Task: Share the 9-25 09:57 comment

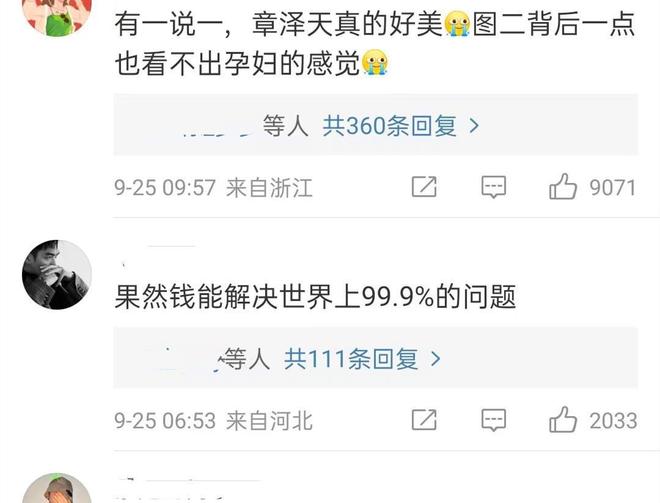Action: pyautogui.click(x=424, y=187)
